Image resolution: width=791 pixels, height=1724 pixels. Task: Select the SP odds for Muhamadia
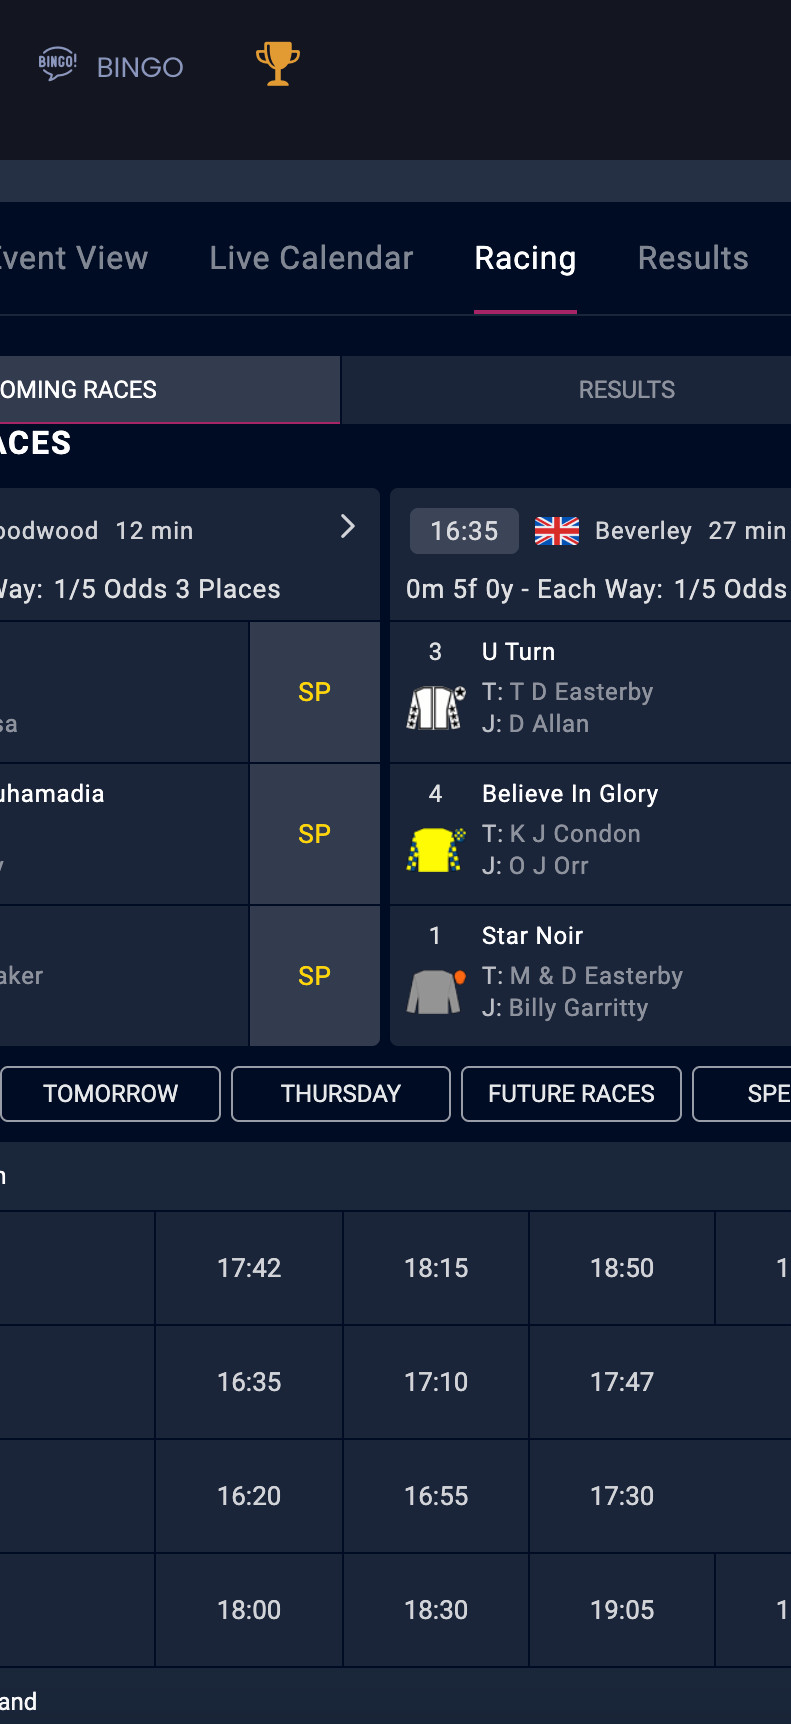coord(314,834)
